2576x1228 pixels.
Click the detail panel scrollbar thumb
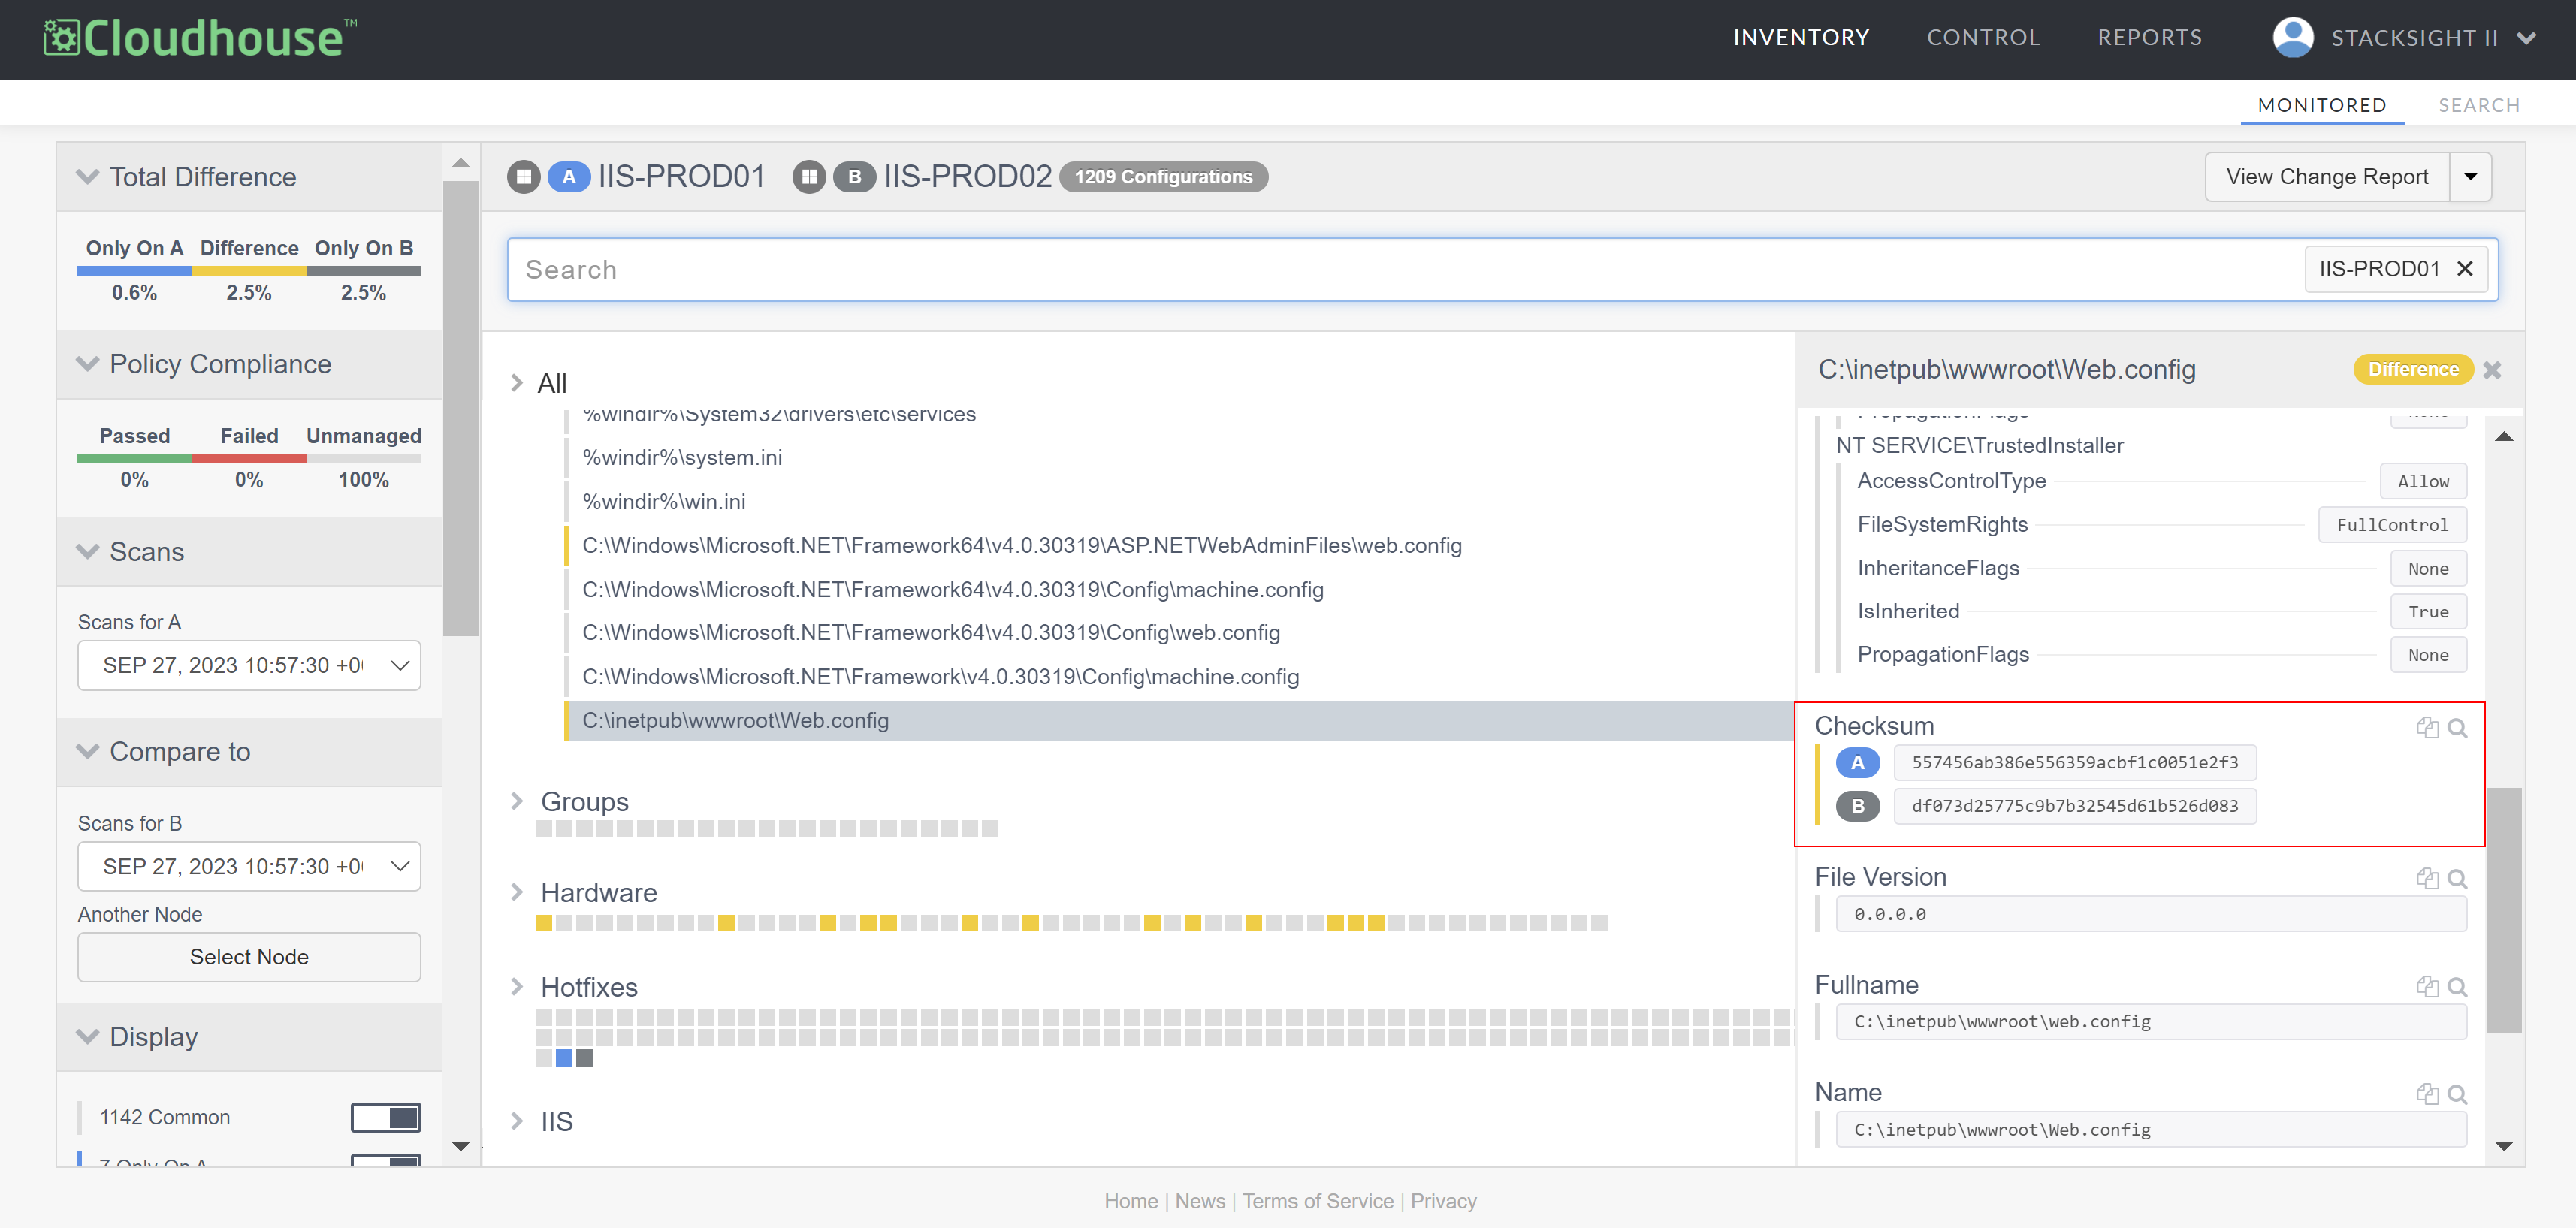[2503, 910]
